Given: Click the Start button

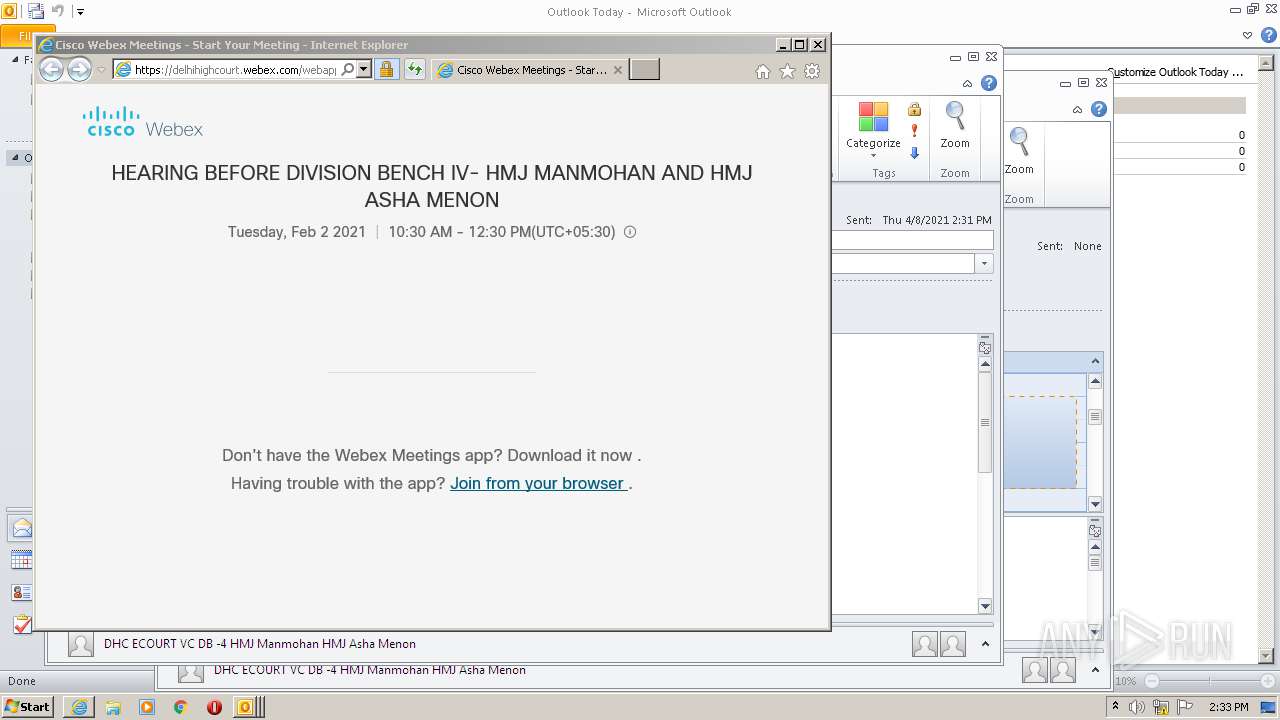Looking at the screenshot, I should coord(27,706).
